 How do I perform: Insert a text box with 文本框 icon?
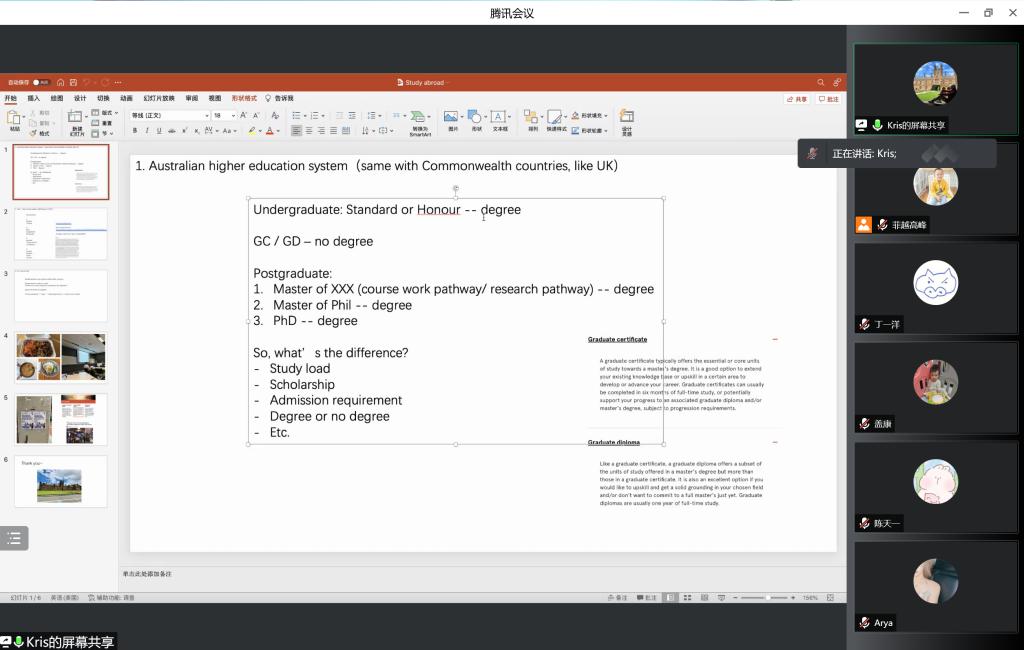(499, 118)
